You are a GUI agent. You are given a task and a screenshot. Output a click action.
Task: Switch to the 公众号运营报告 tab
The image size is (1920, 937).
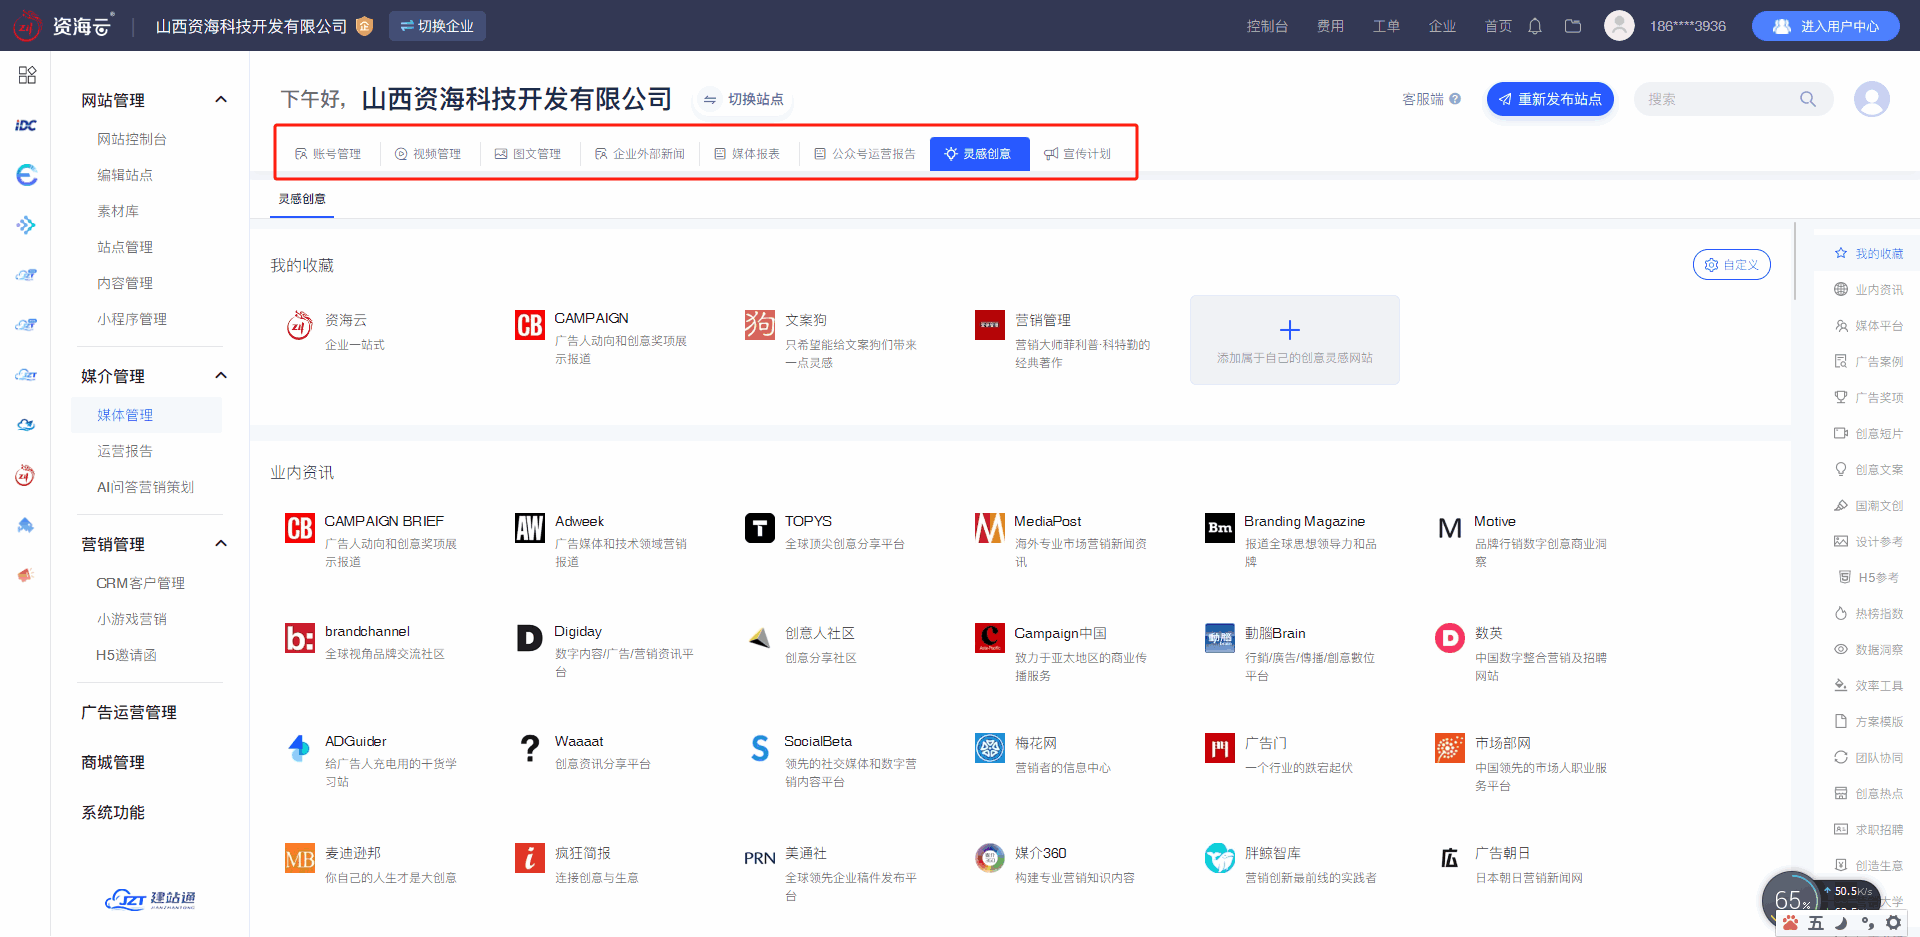click(x=865, y=154)
